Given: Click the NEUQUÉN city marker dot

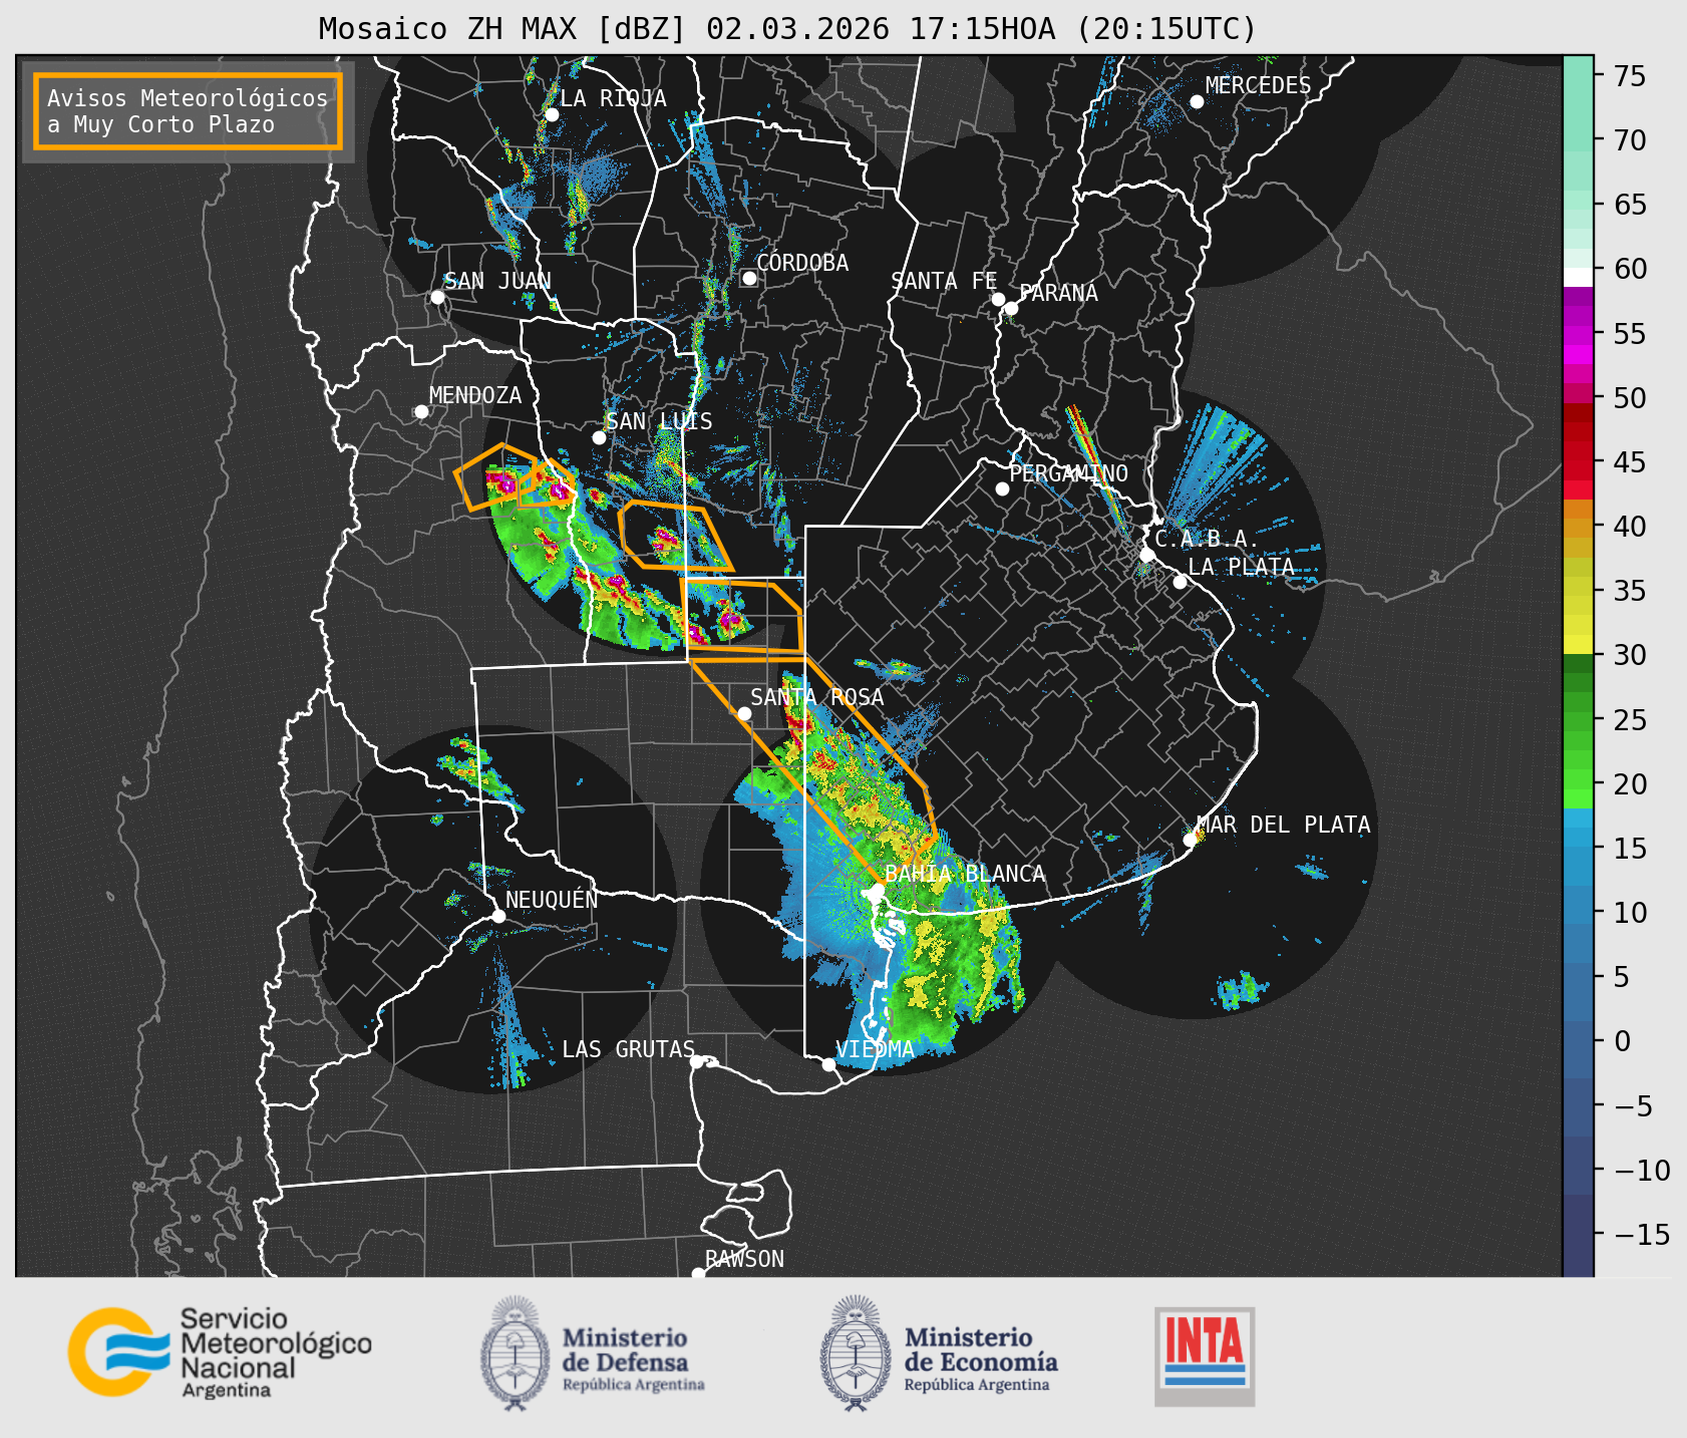Looking at the screenshot, I should tap(499, 916).
